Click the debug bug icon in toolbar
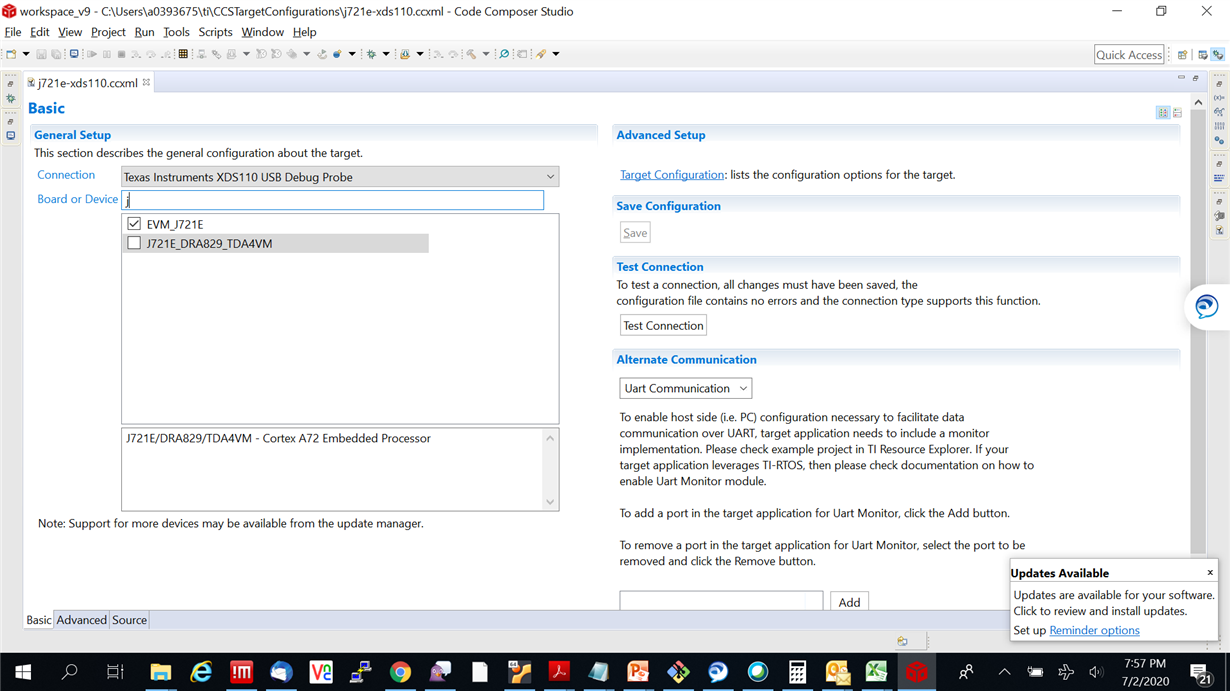This screenshot has width=1230, height=691. tap(371, 54)
